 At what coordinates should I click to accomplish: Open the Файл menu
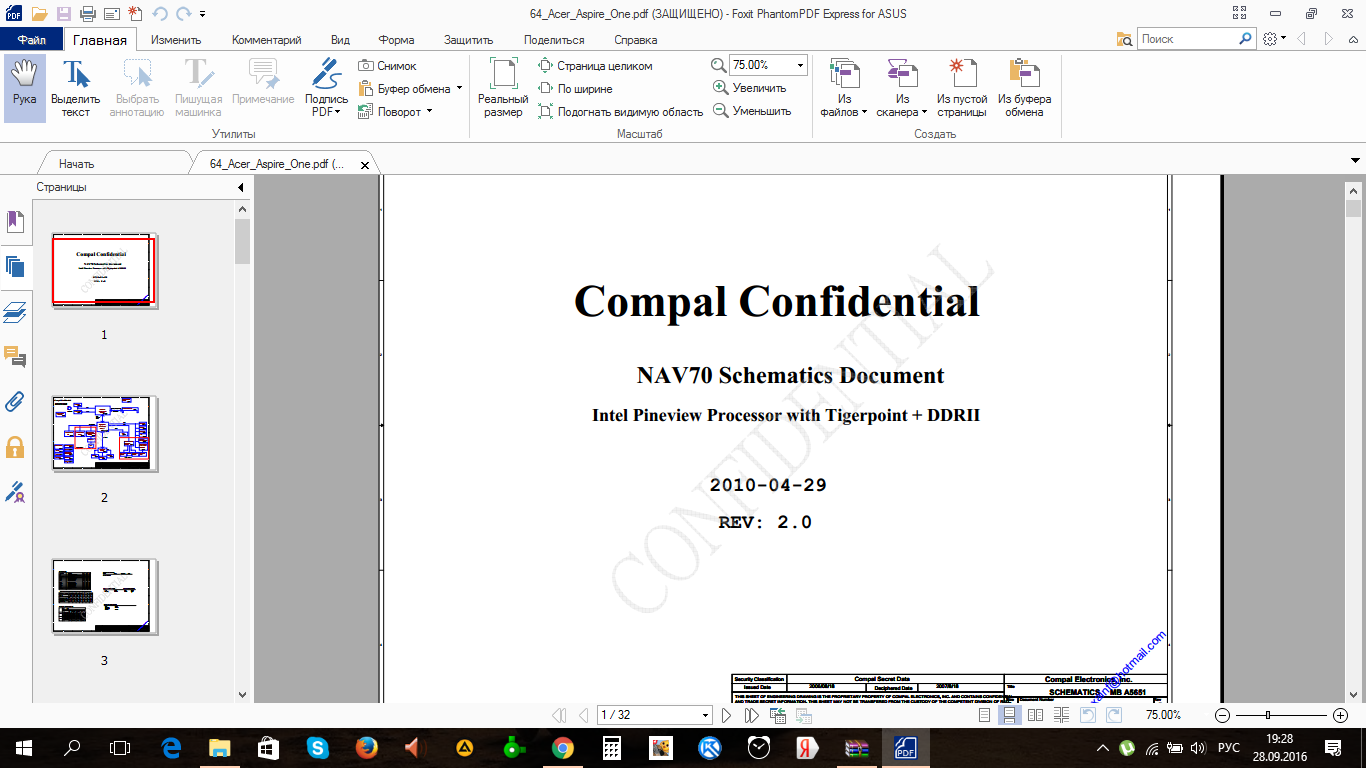pos(31,40)
